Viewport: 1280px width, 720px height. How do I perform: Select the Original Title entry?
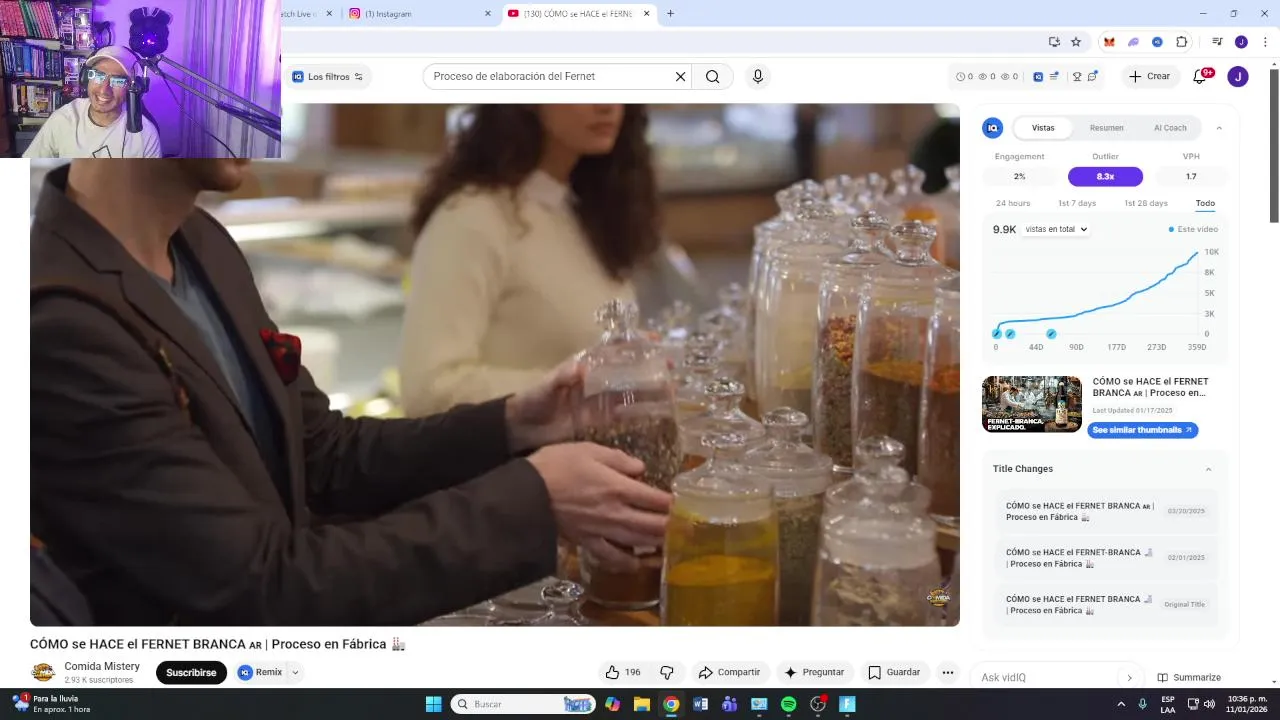coord(1106,604)
